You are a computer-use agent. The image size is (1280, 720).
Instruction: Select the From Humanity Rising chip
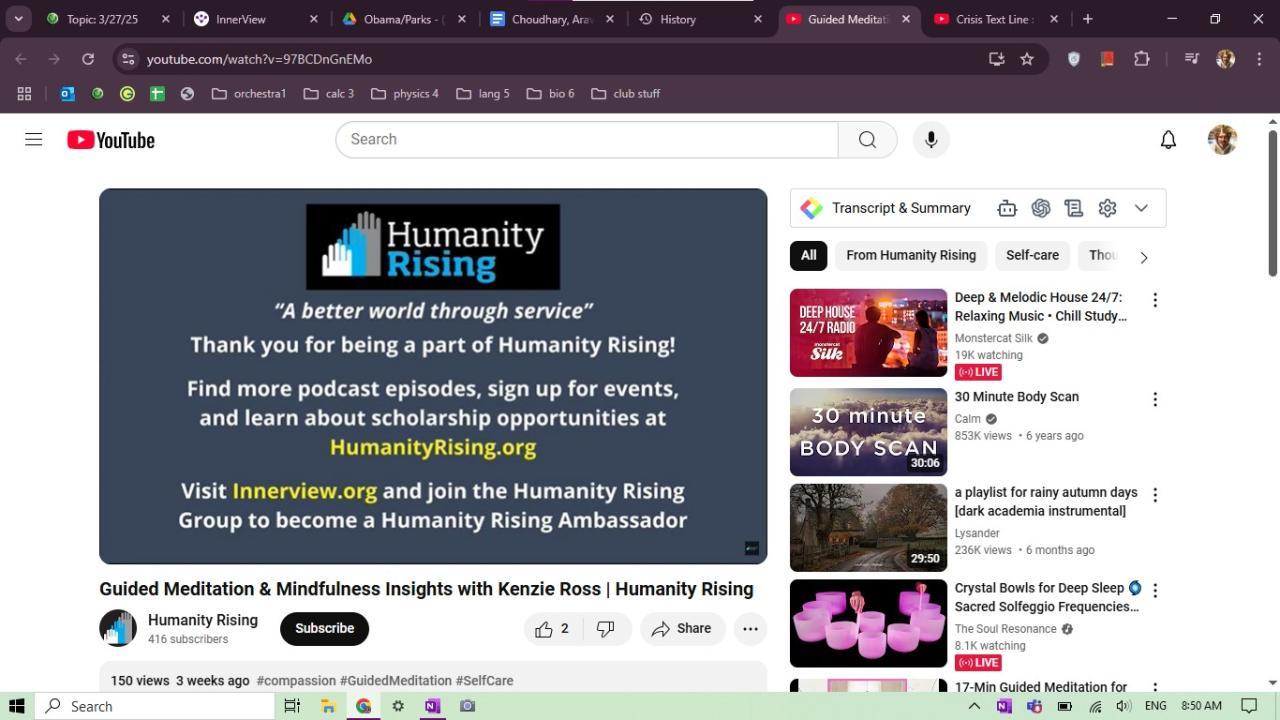(911, 256)
